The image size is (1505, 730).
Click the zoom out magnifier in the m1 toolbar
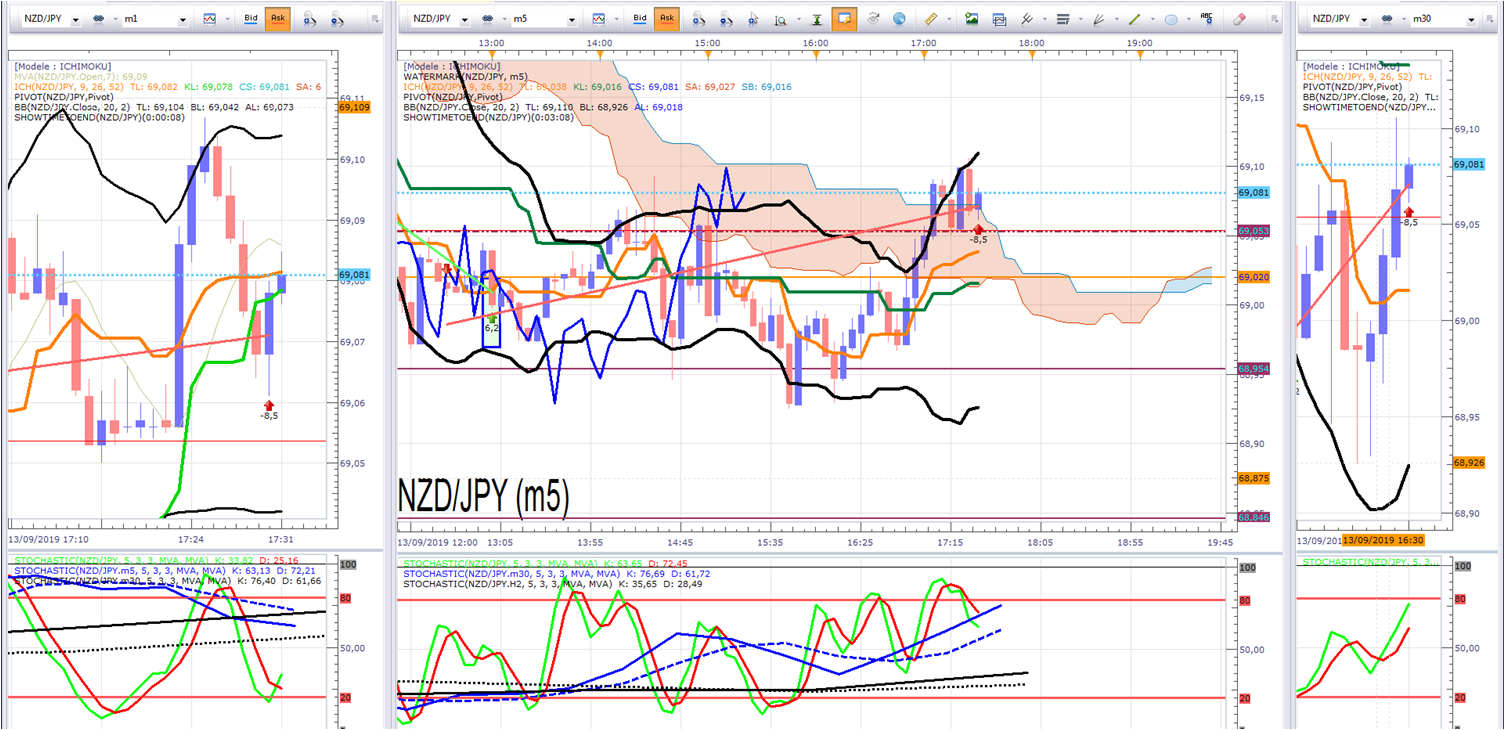click(338, 19)
